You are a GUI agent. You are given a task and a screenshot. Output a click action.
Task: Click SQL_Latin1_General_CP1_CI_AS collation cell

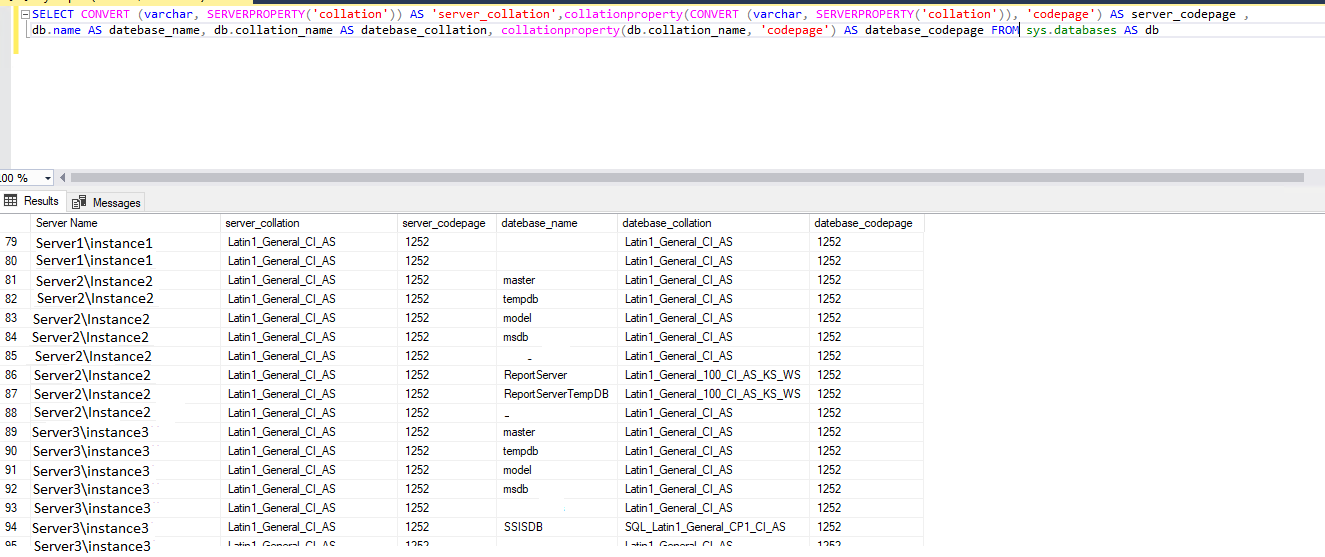pyautogui.click(x=714, y=527)
